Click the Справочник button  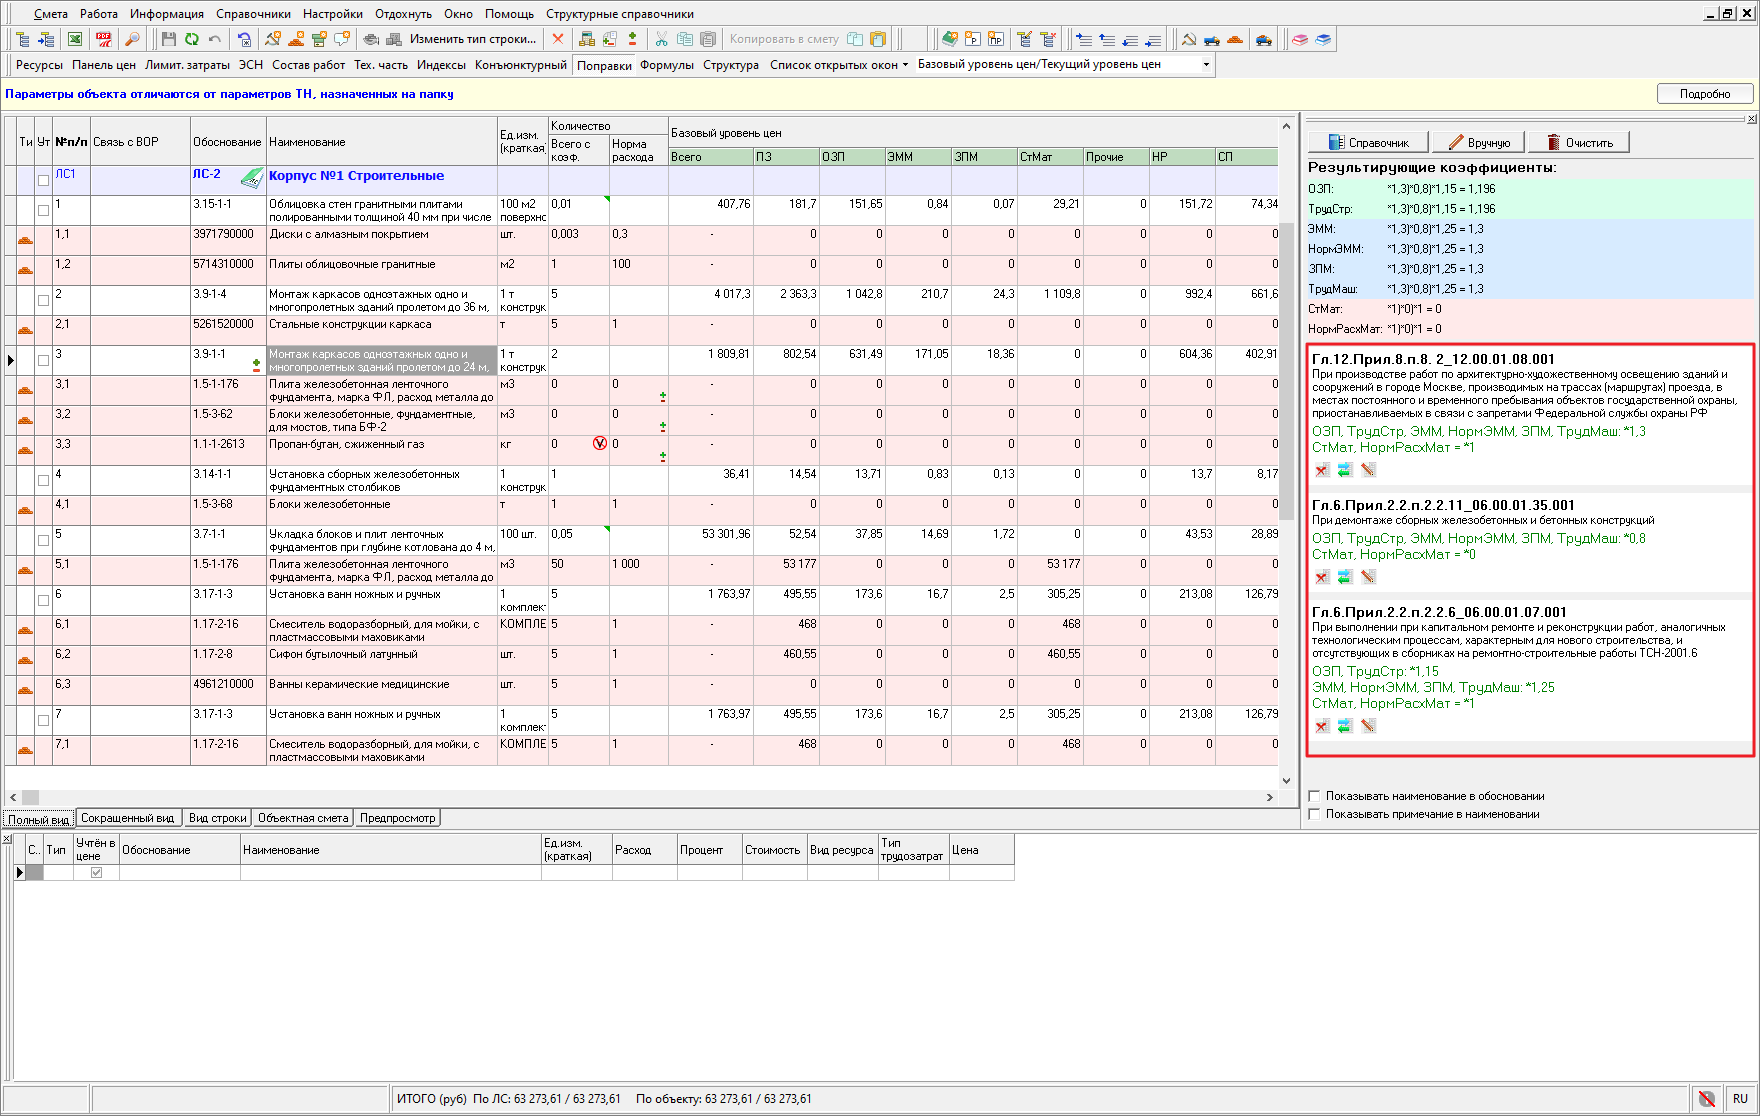[1368, 143]
